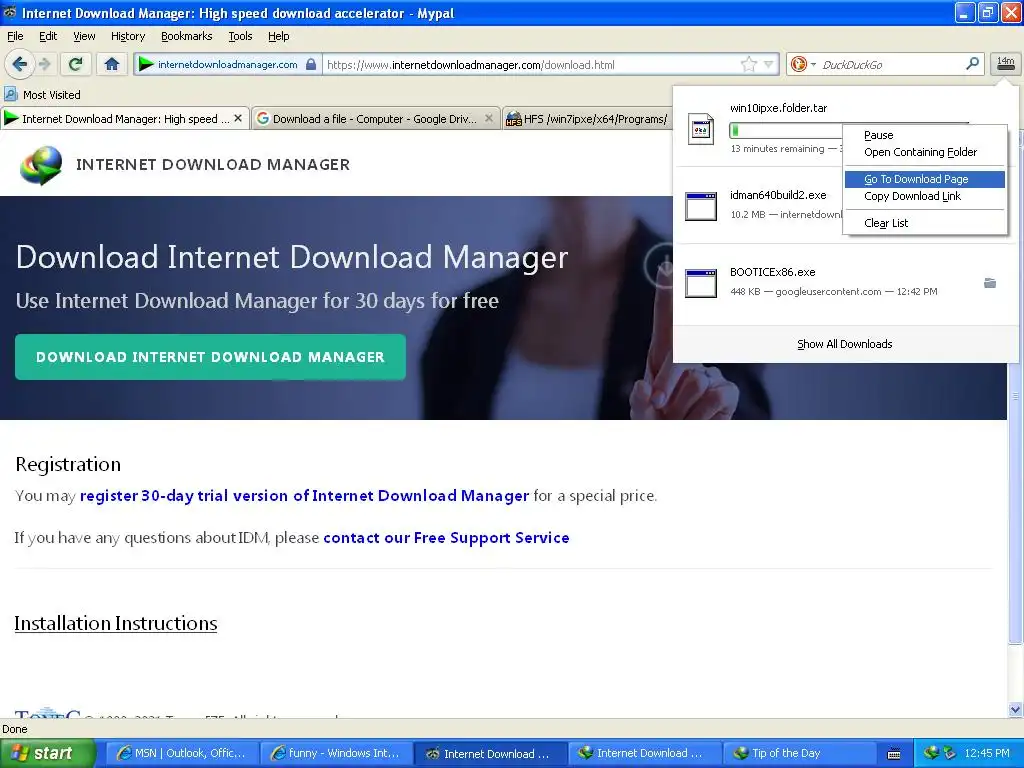
Task: Click the INTERNET DOWNLOAD MANAGER header title
Action: pyautogui.click(x=213, y=165)
